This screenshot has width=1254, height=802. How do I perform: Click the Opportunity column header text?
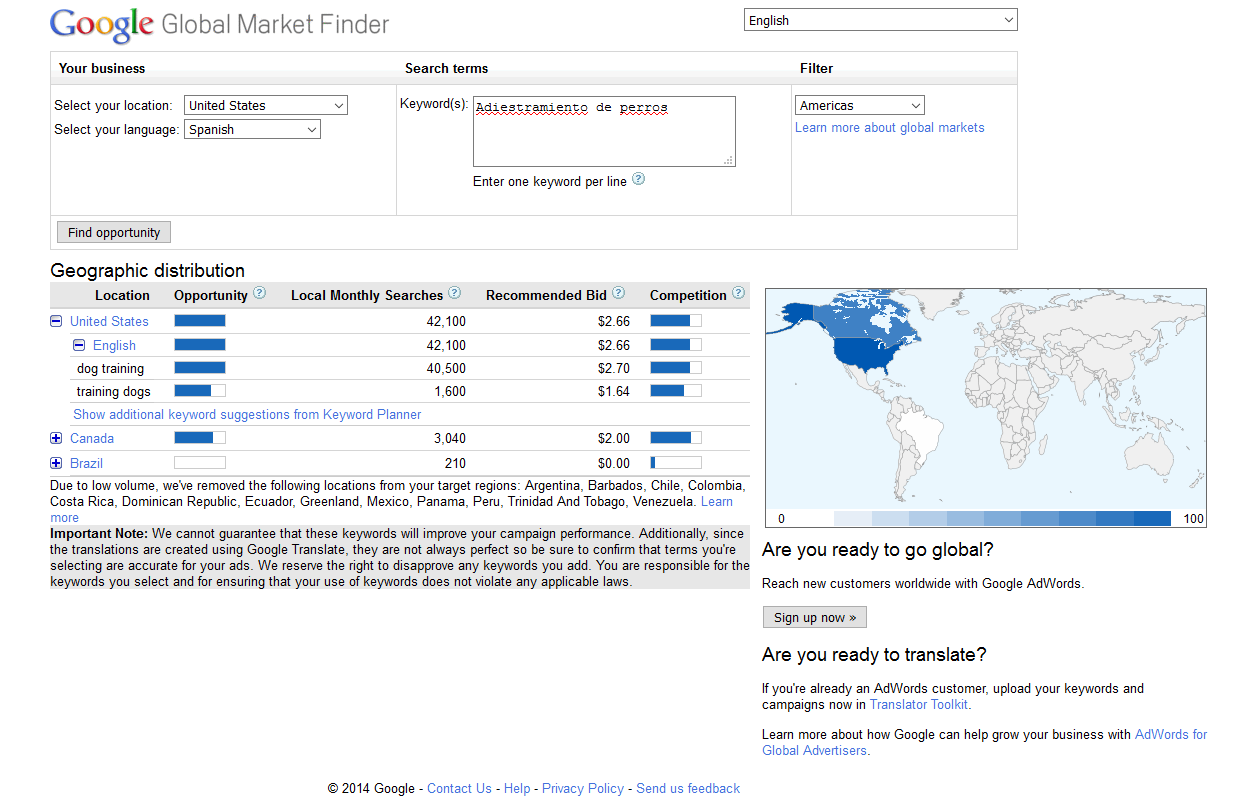tap(210, 295)
